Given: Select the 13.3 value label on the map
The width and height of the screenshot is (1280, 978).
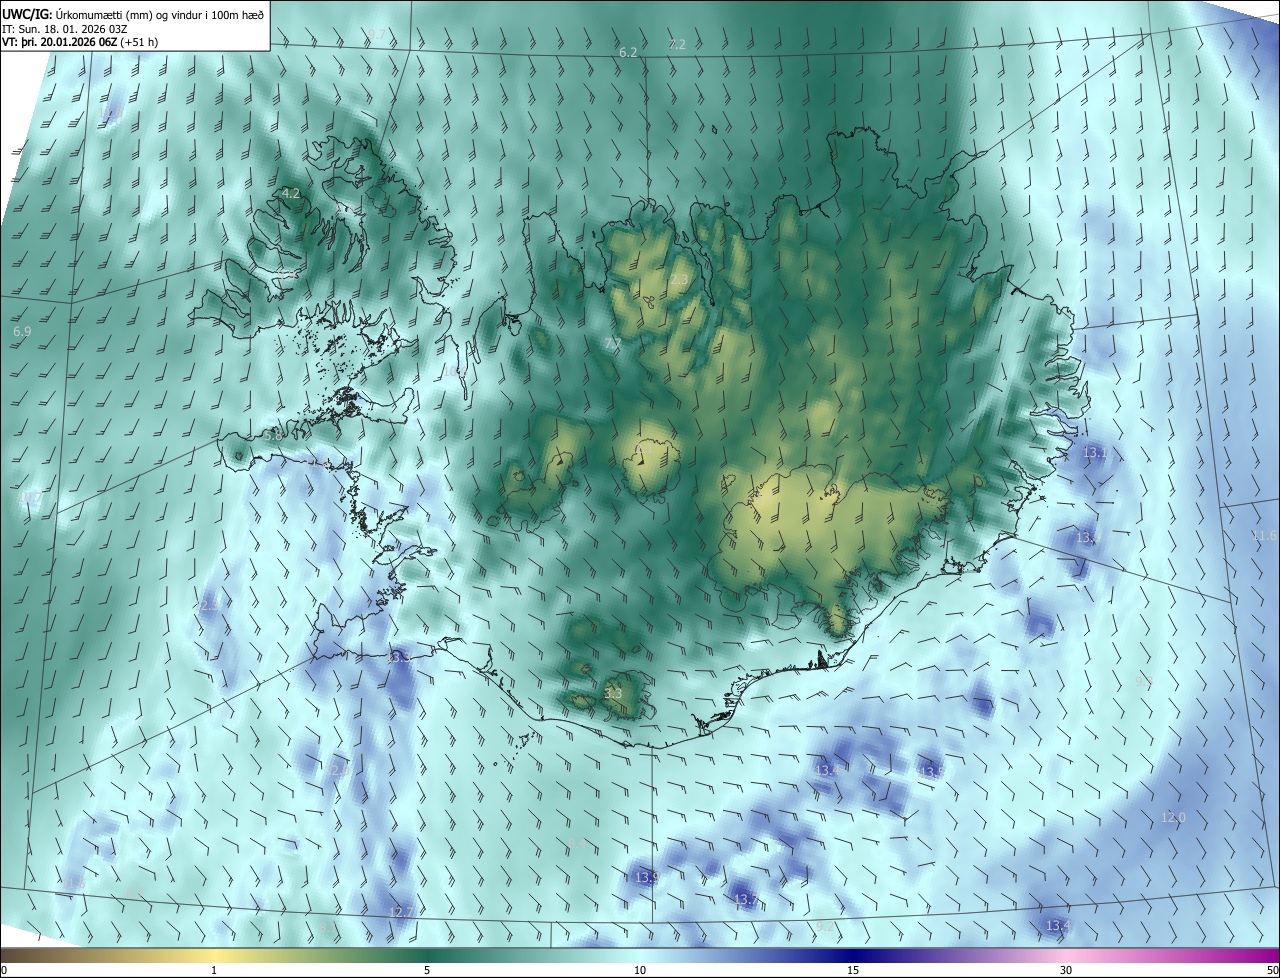Looking at the screenshot, I should tap(399, 657).
